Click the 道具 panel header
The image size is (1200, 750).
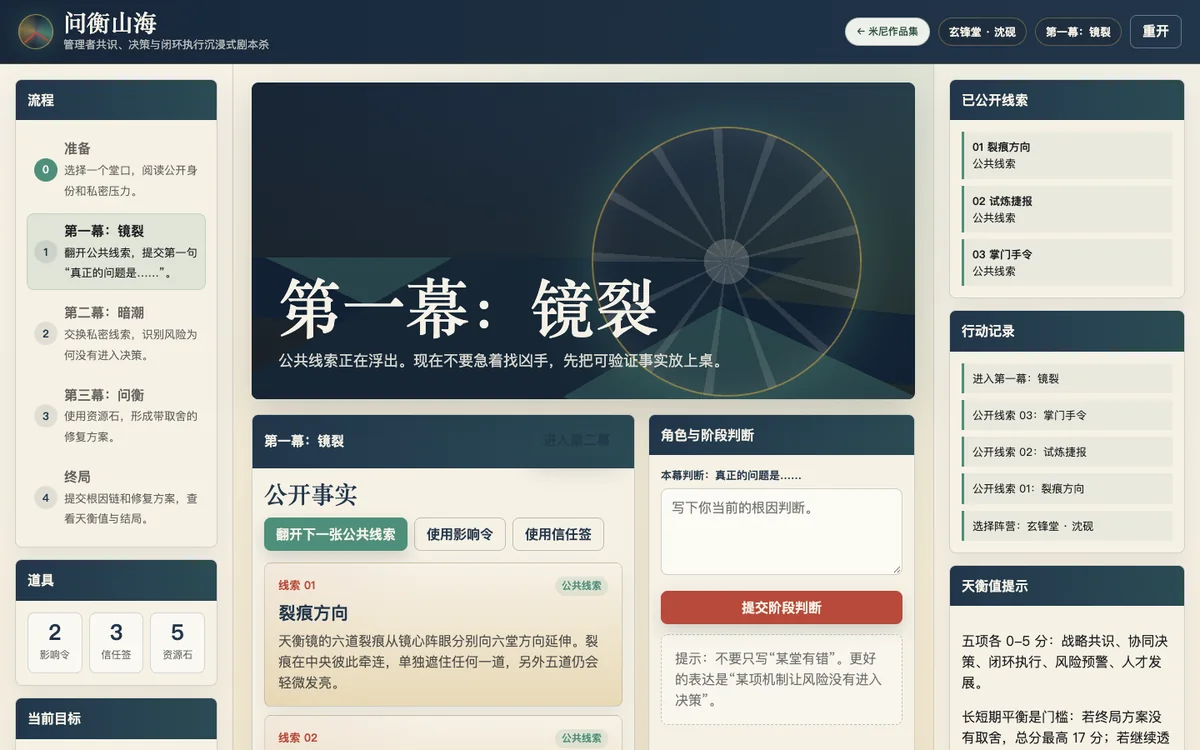[116, 580]
